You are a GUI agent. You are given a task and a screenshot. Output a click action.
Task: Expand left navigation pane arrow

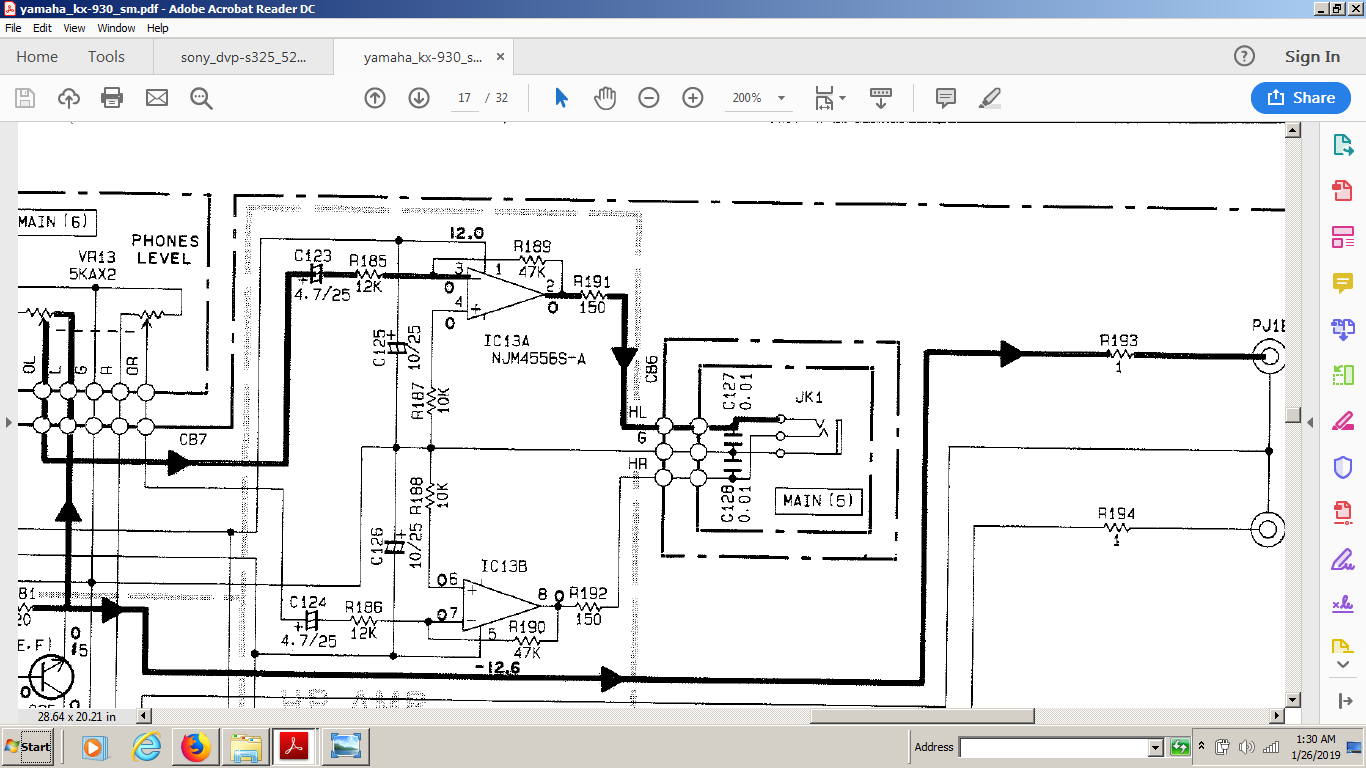pyautogui.click(x=9, y=422)
